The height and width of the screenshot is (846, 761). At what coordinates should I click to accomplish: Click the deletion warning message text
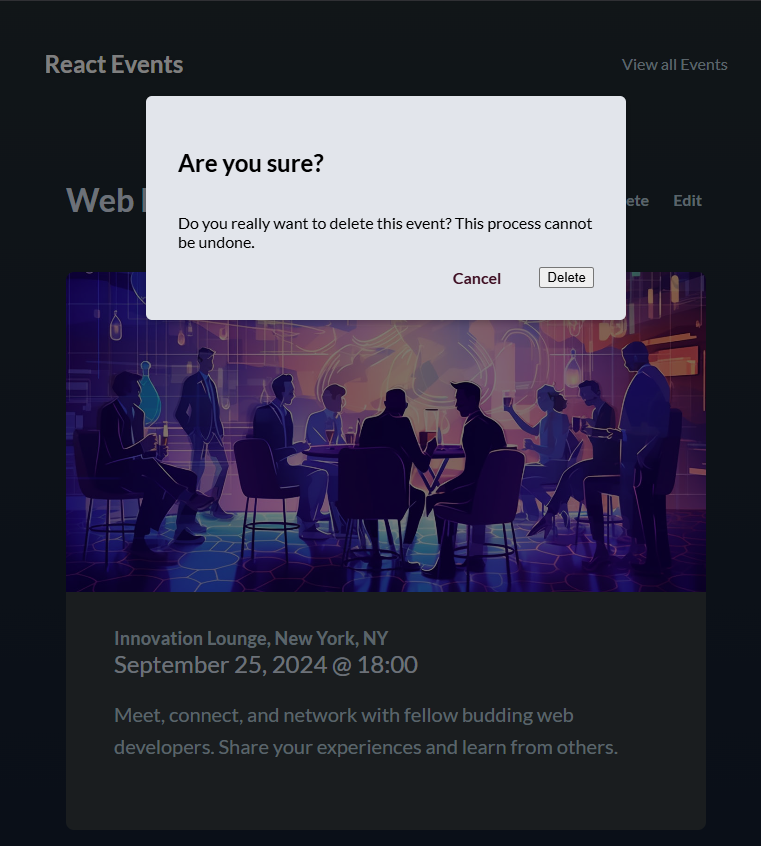tap(385, 232)
